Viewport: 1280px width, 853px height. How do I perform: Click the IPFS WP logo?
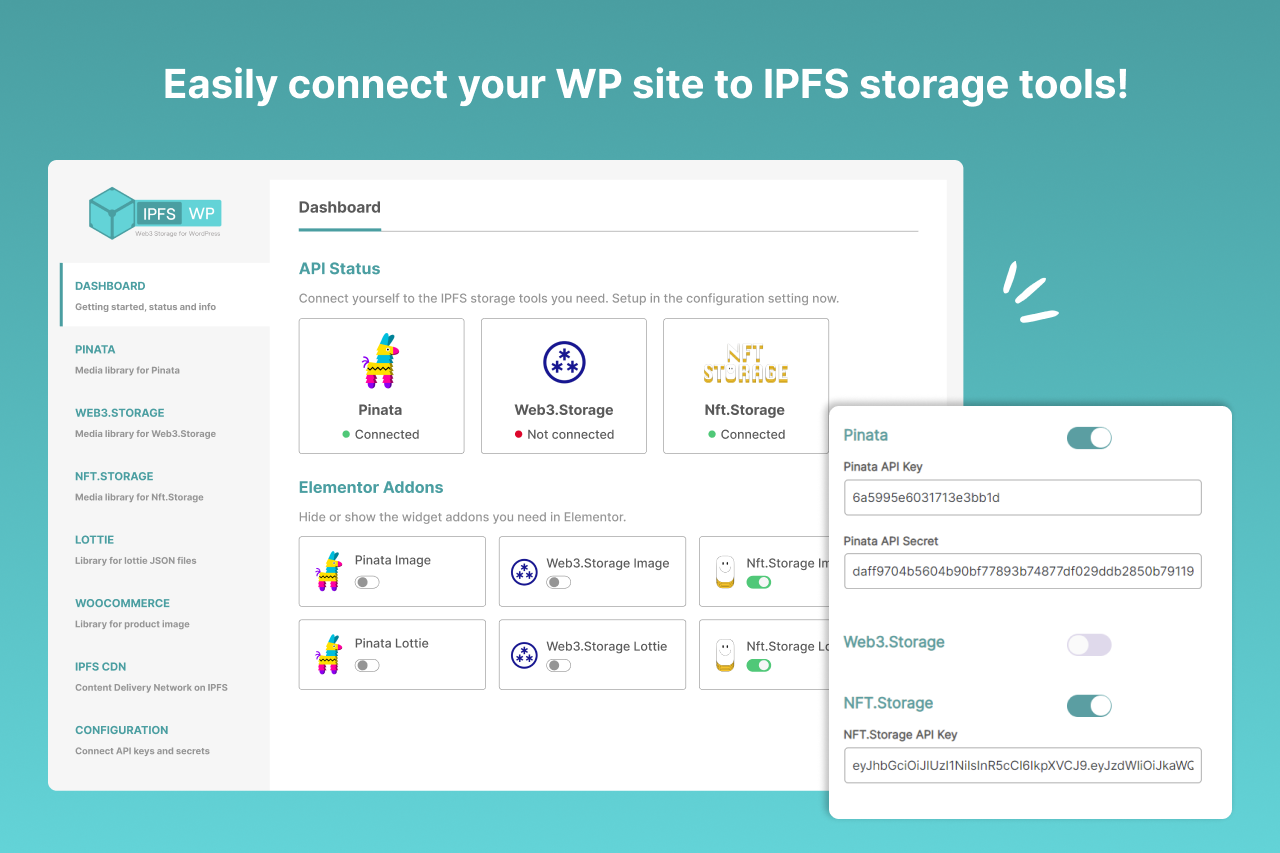point(155,213)
